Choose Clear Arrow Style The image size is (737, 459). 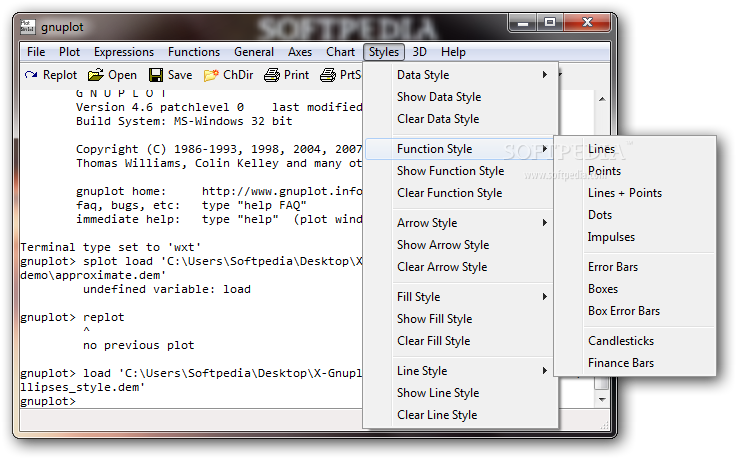(x=461, y=267)
